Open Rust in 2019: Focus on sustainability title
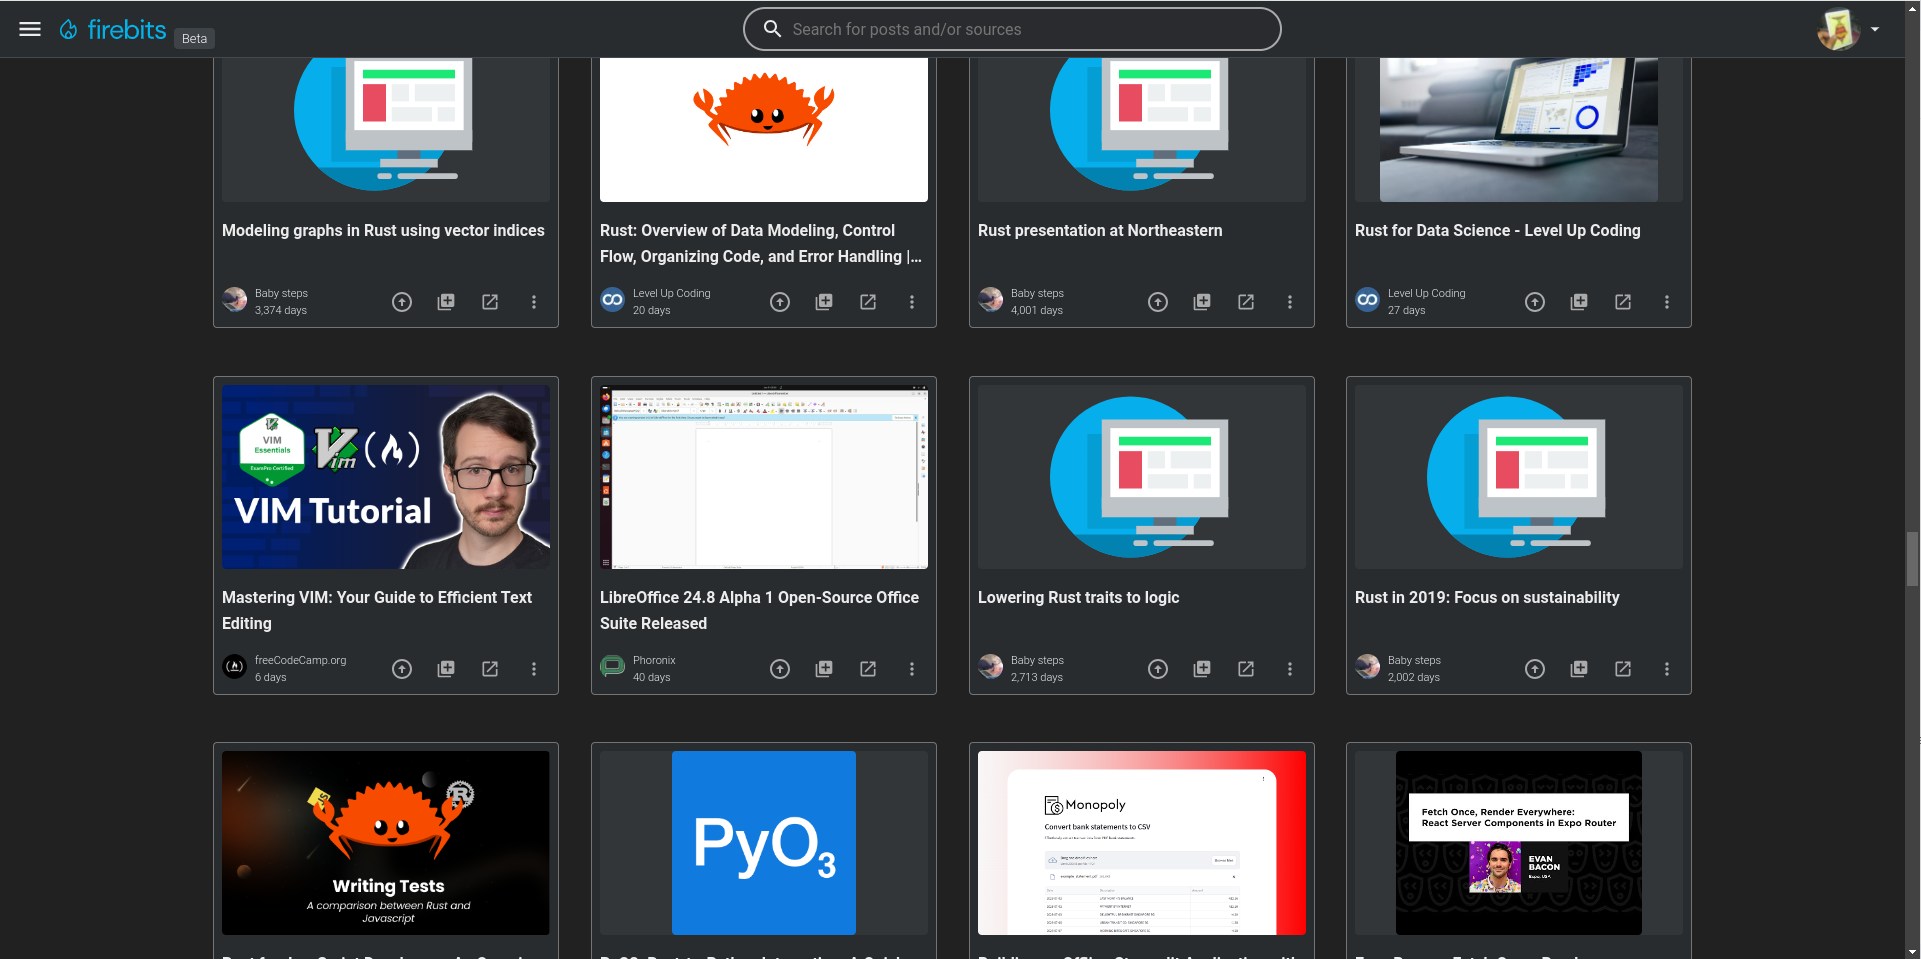The height and width of the screenshot is (959, 1921). pyautogui.click(x=1487, y=598)
